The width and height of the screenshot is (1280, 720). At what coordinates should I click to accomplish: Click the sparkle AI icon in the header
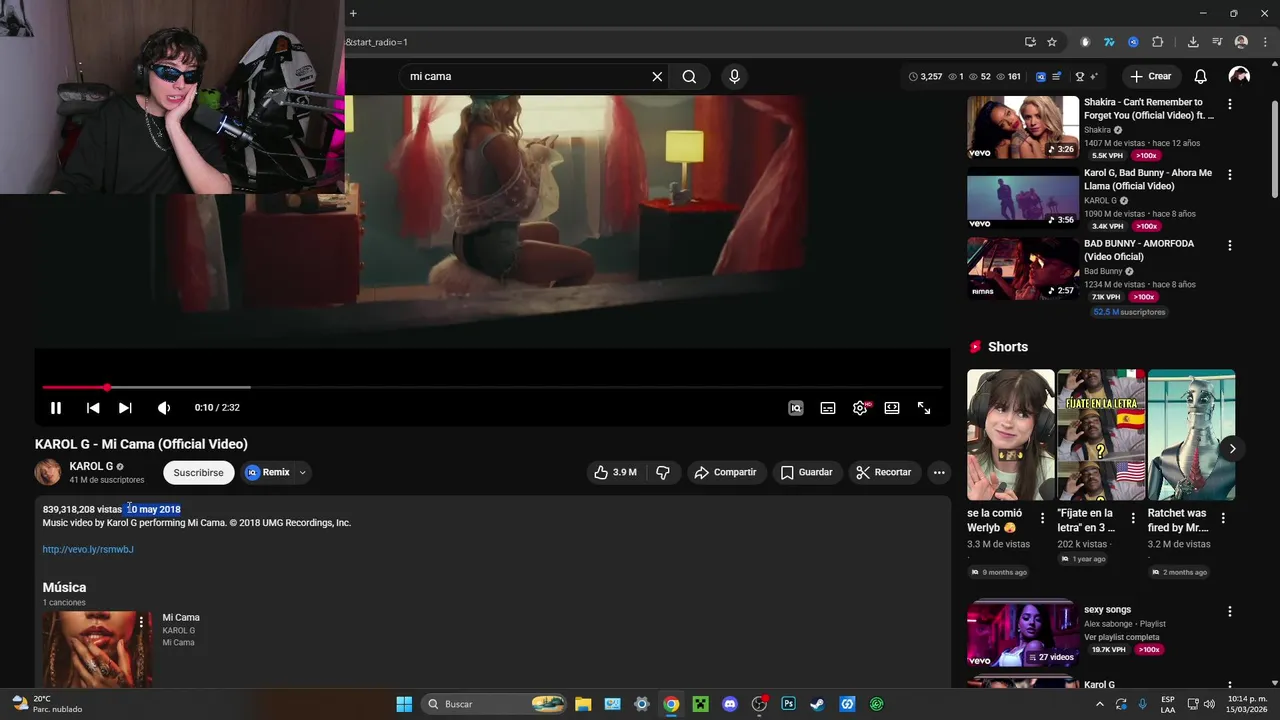1093,77
